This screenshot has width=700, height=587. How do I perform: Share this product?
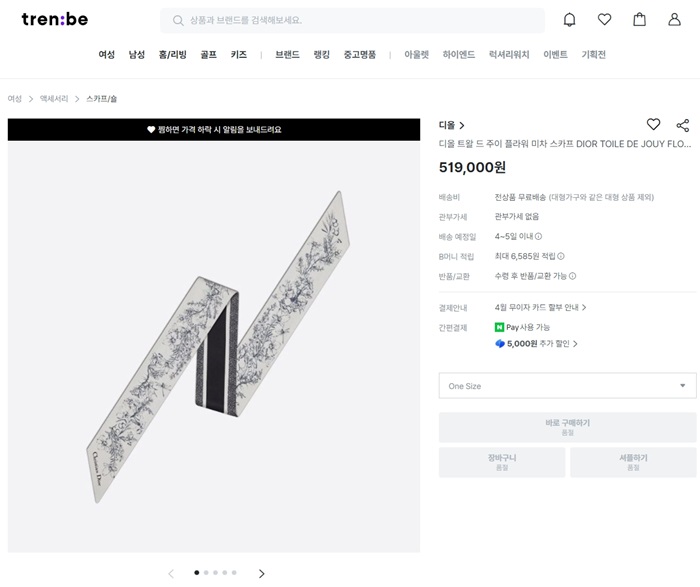pyautogui.click(x=683, y=125)
